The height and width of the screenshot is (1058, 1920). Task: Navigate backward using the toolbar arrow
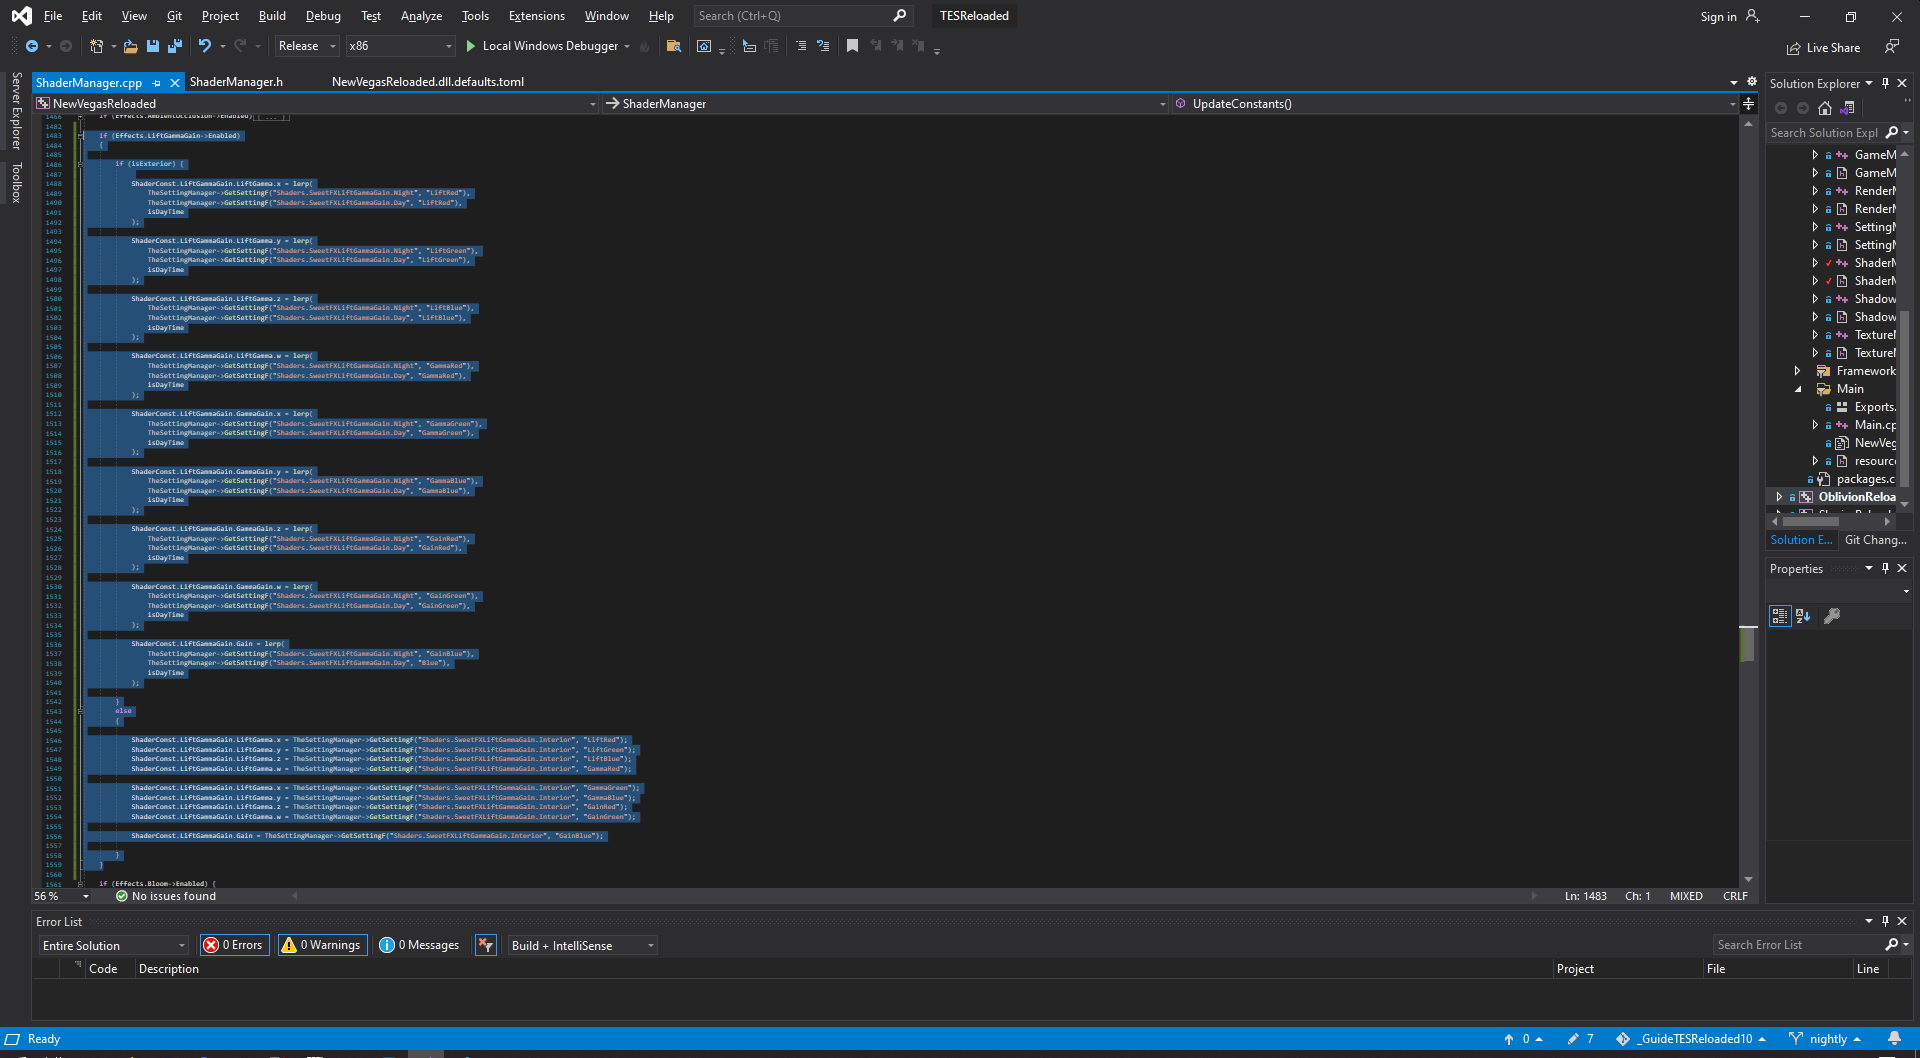[32, 46]
